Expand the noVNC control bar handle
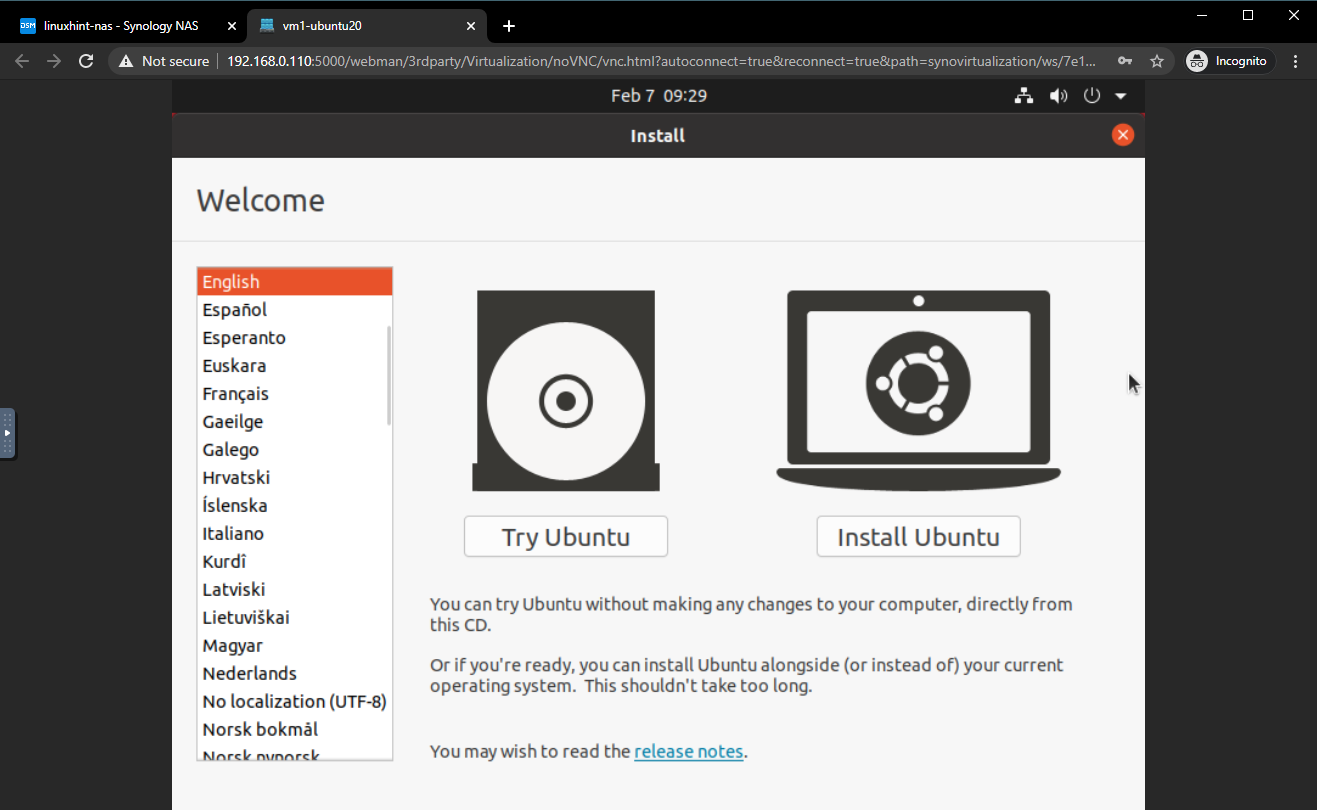This screenshot has height=810, width=1317. coord(7,433)
